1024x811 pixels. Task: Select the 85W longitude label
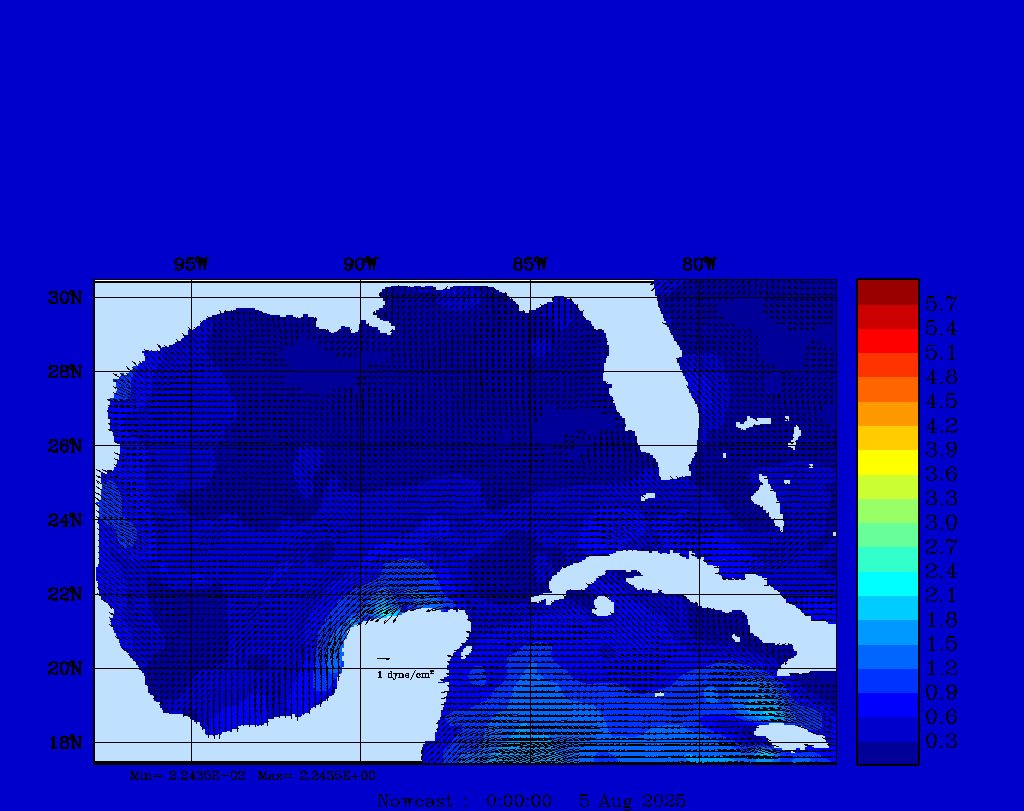530,265
